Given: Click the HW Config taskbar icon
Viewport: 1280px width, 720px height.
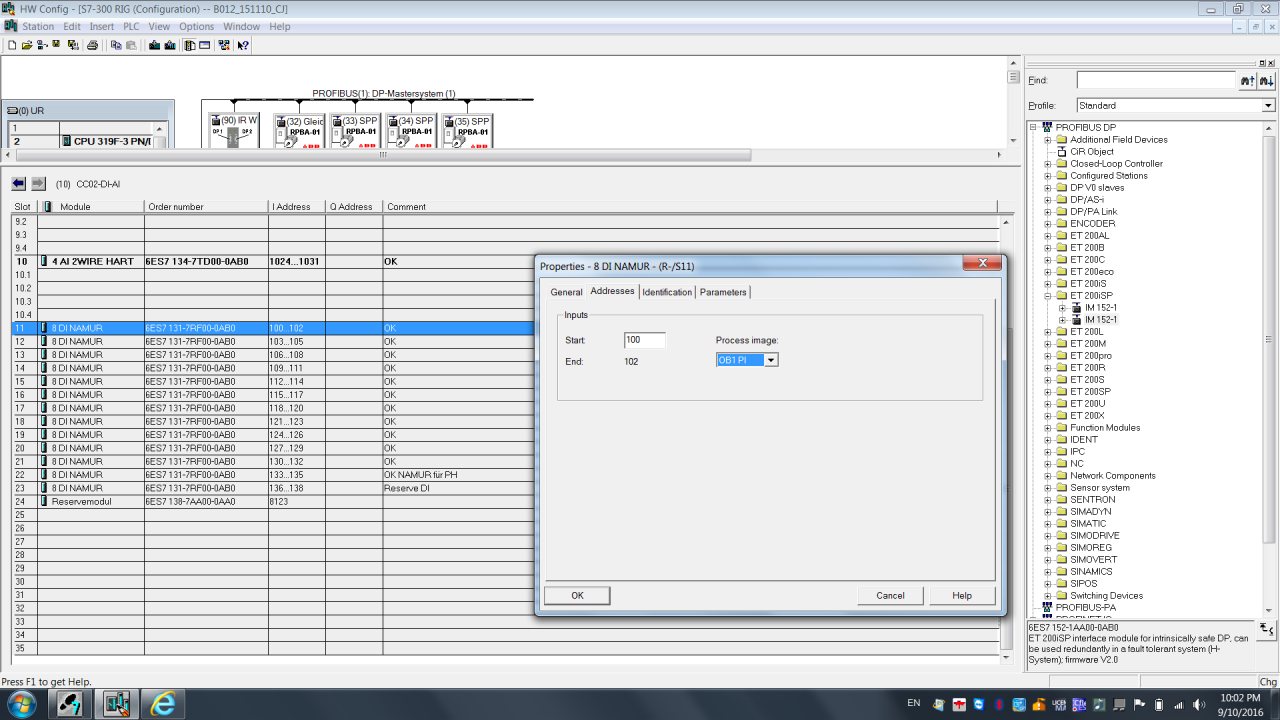Looking at the screenshot, I should click(116, 704).
